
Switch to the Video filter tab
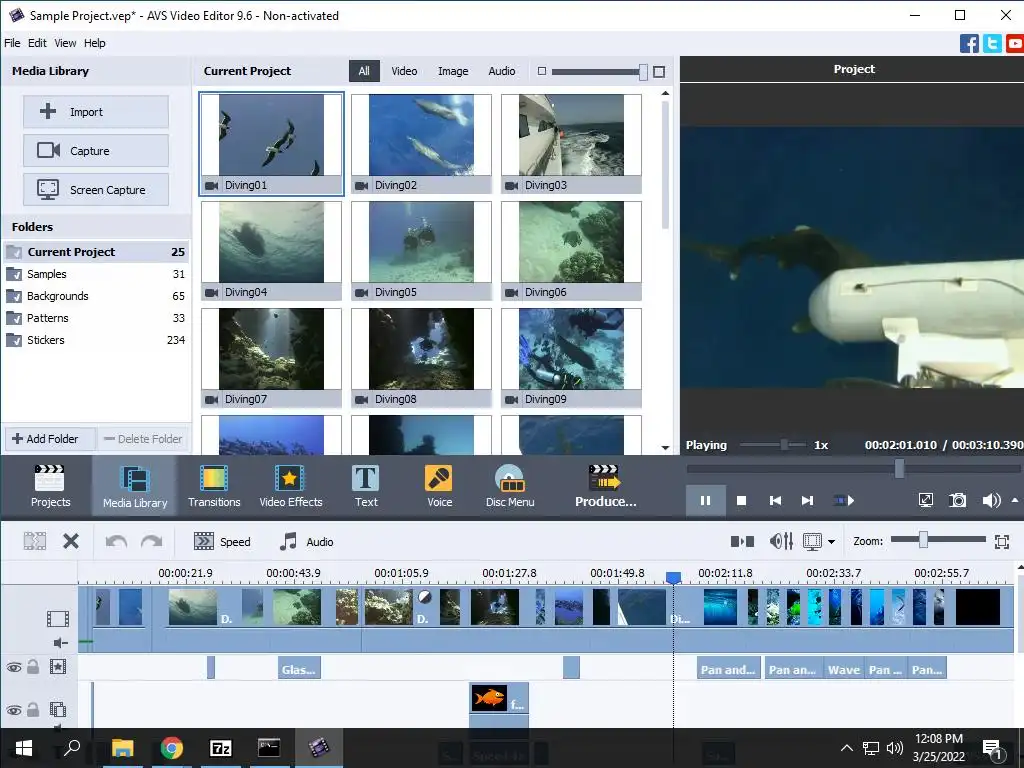404,71
